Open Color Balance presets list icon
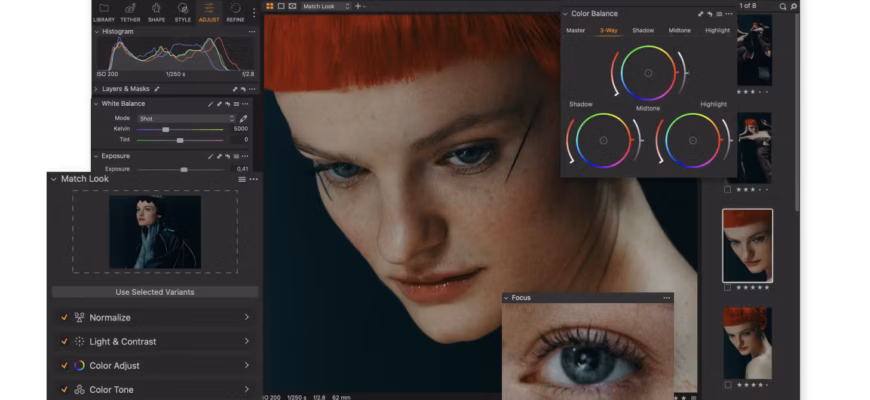Viewport: 870px width, 400px height. tap(719, 14)
